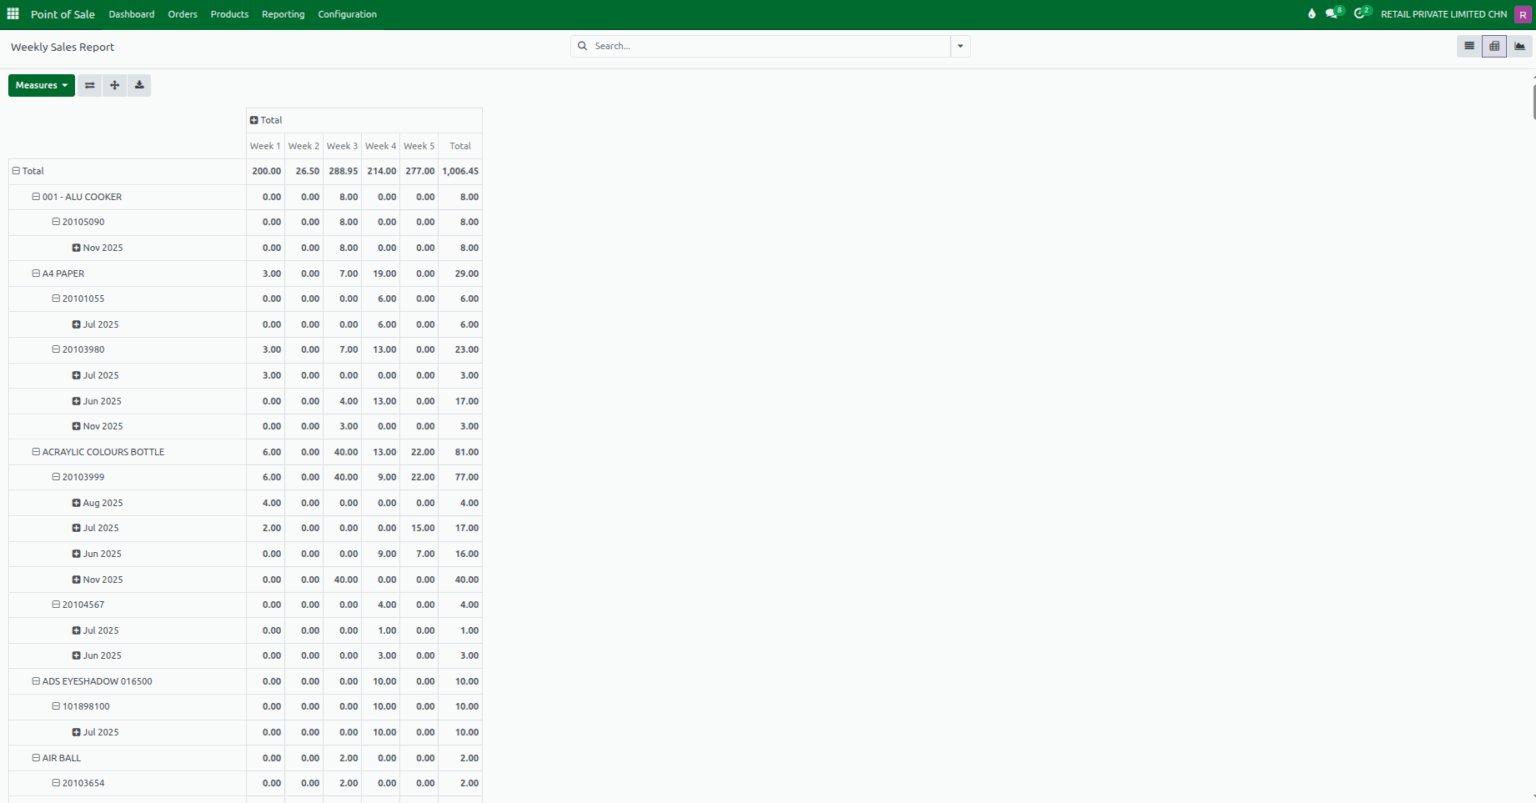
Task: Flip the pivot table axes
Action: pyautogui.click(x=89, y=85)
